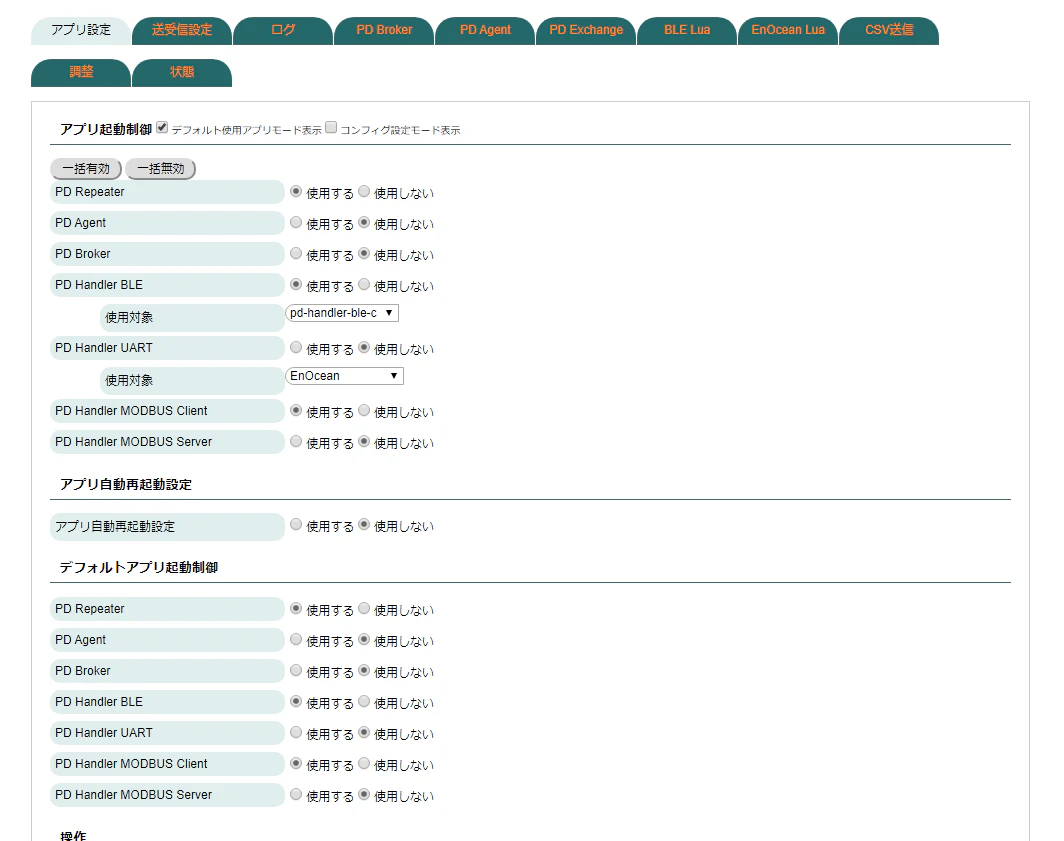Check the コンフィグ設定モード表示 checkbox
The image size is (1064, 841).
click(331, 127)
